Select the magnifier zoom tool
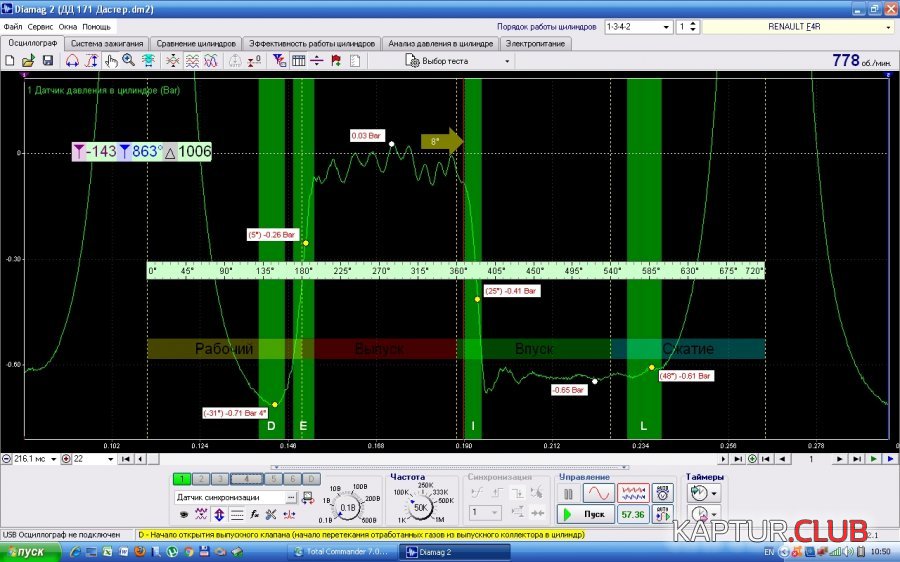900x562 pixels. click(x=129, y=60)
